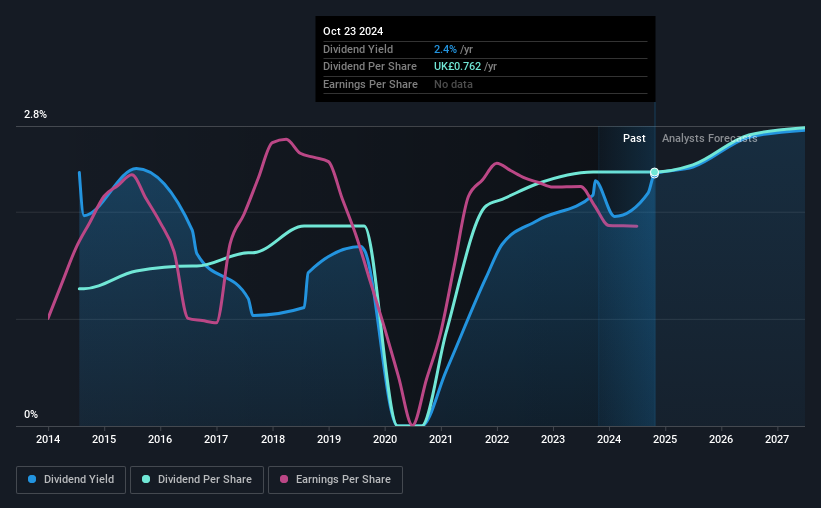
Task: Select the 2018 x-axis year label
Action: click(273, 439)
